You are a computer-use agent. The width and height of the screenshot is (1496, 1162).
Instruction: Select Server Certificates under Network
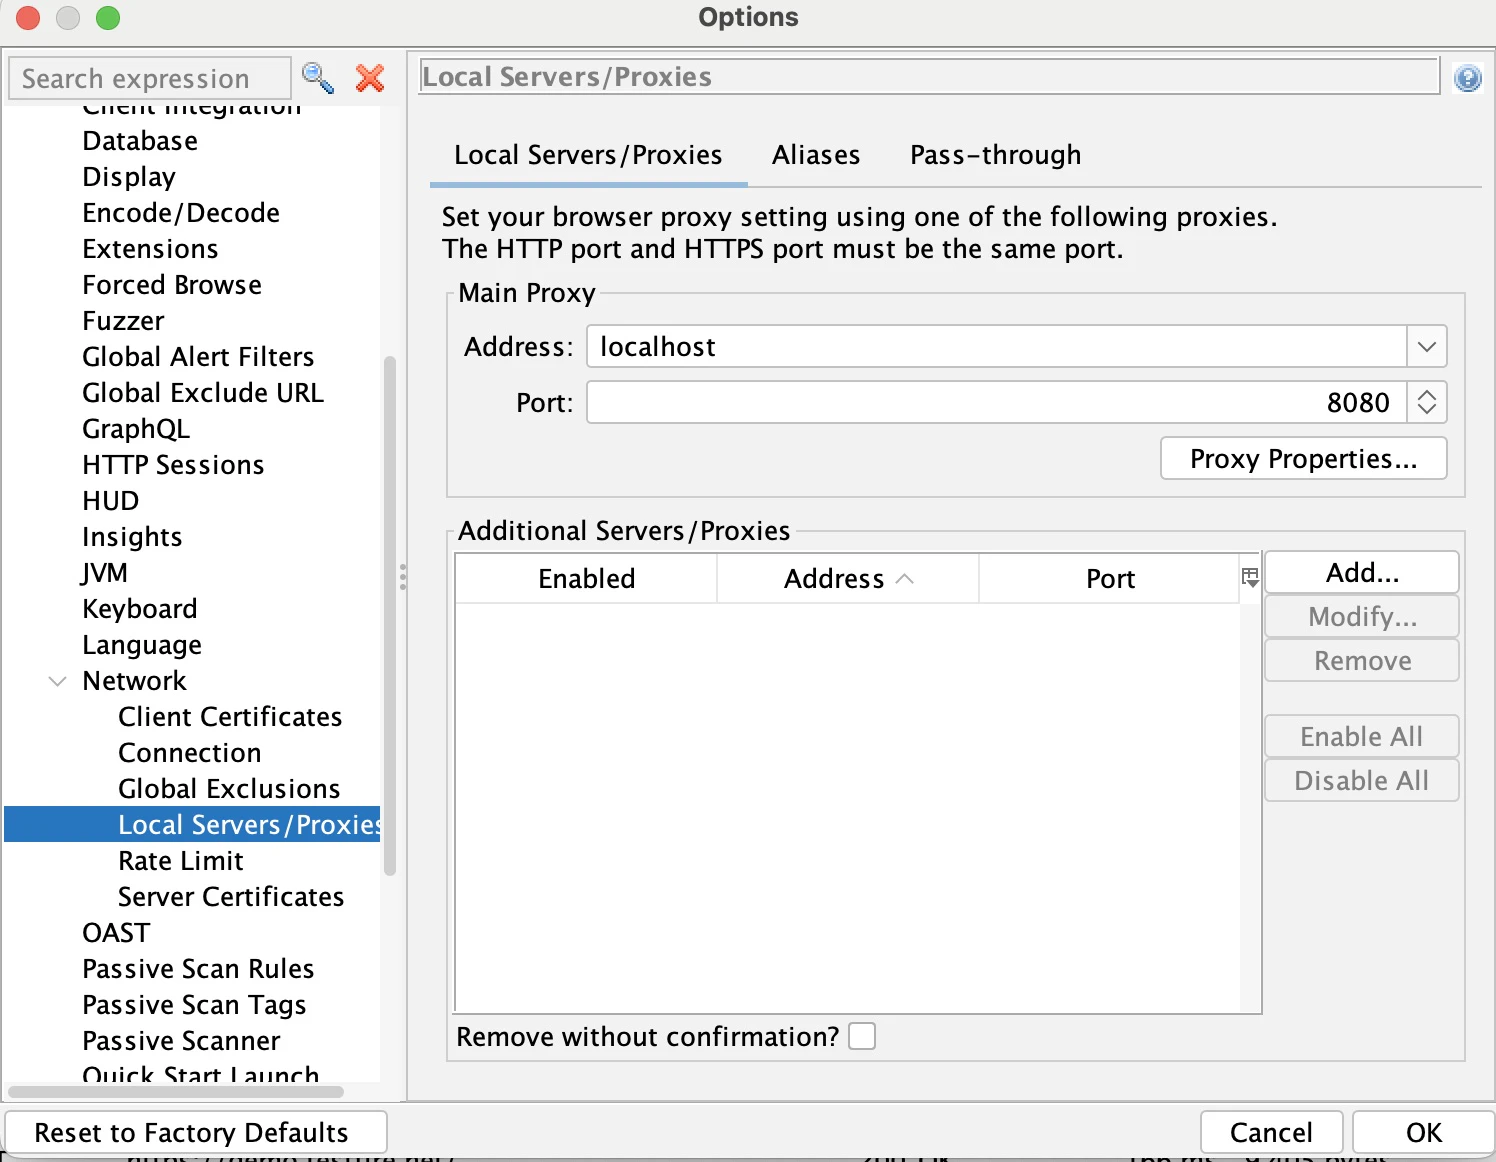coord(231,897)
